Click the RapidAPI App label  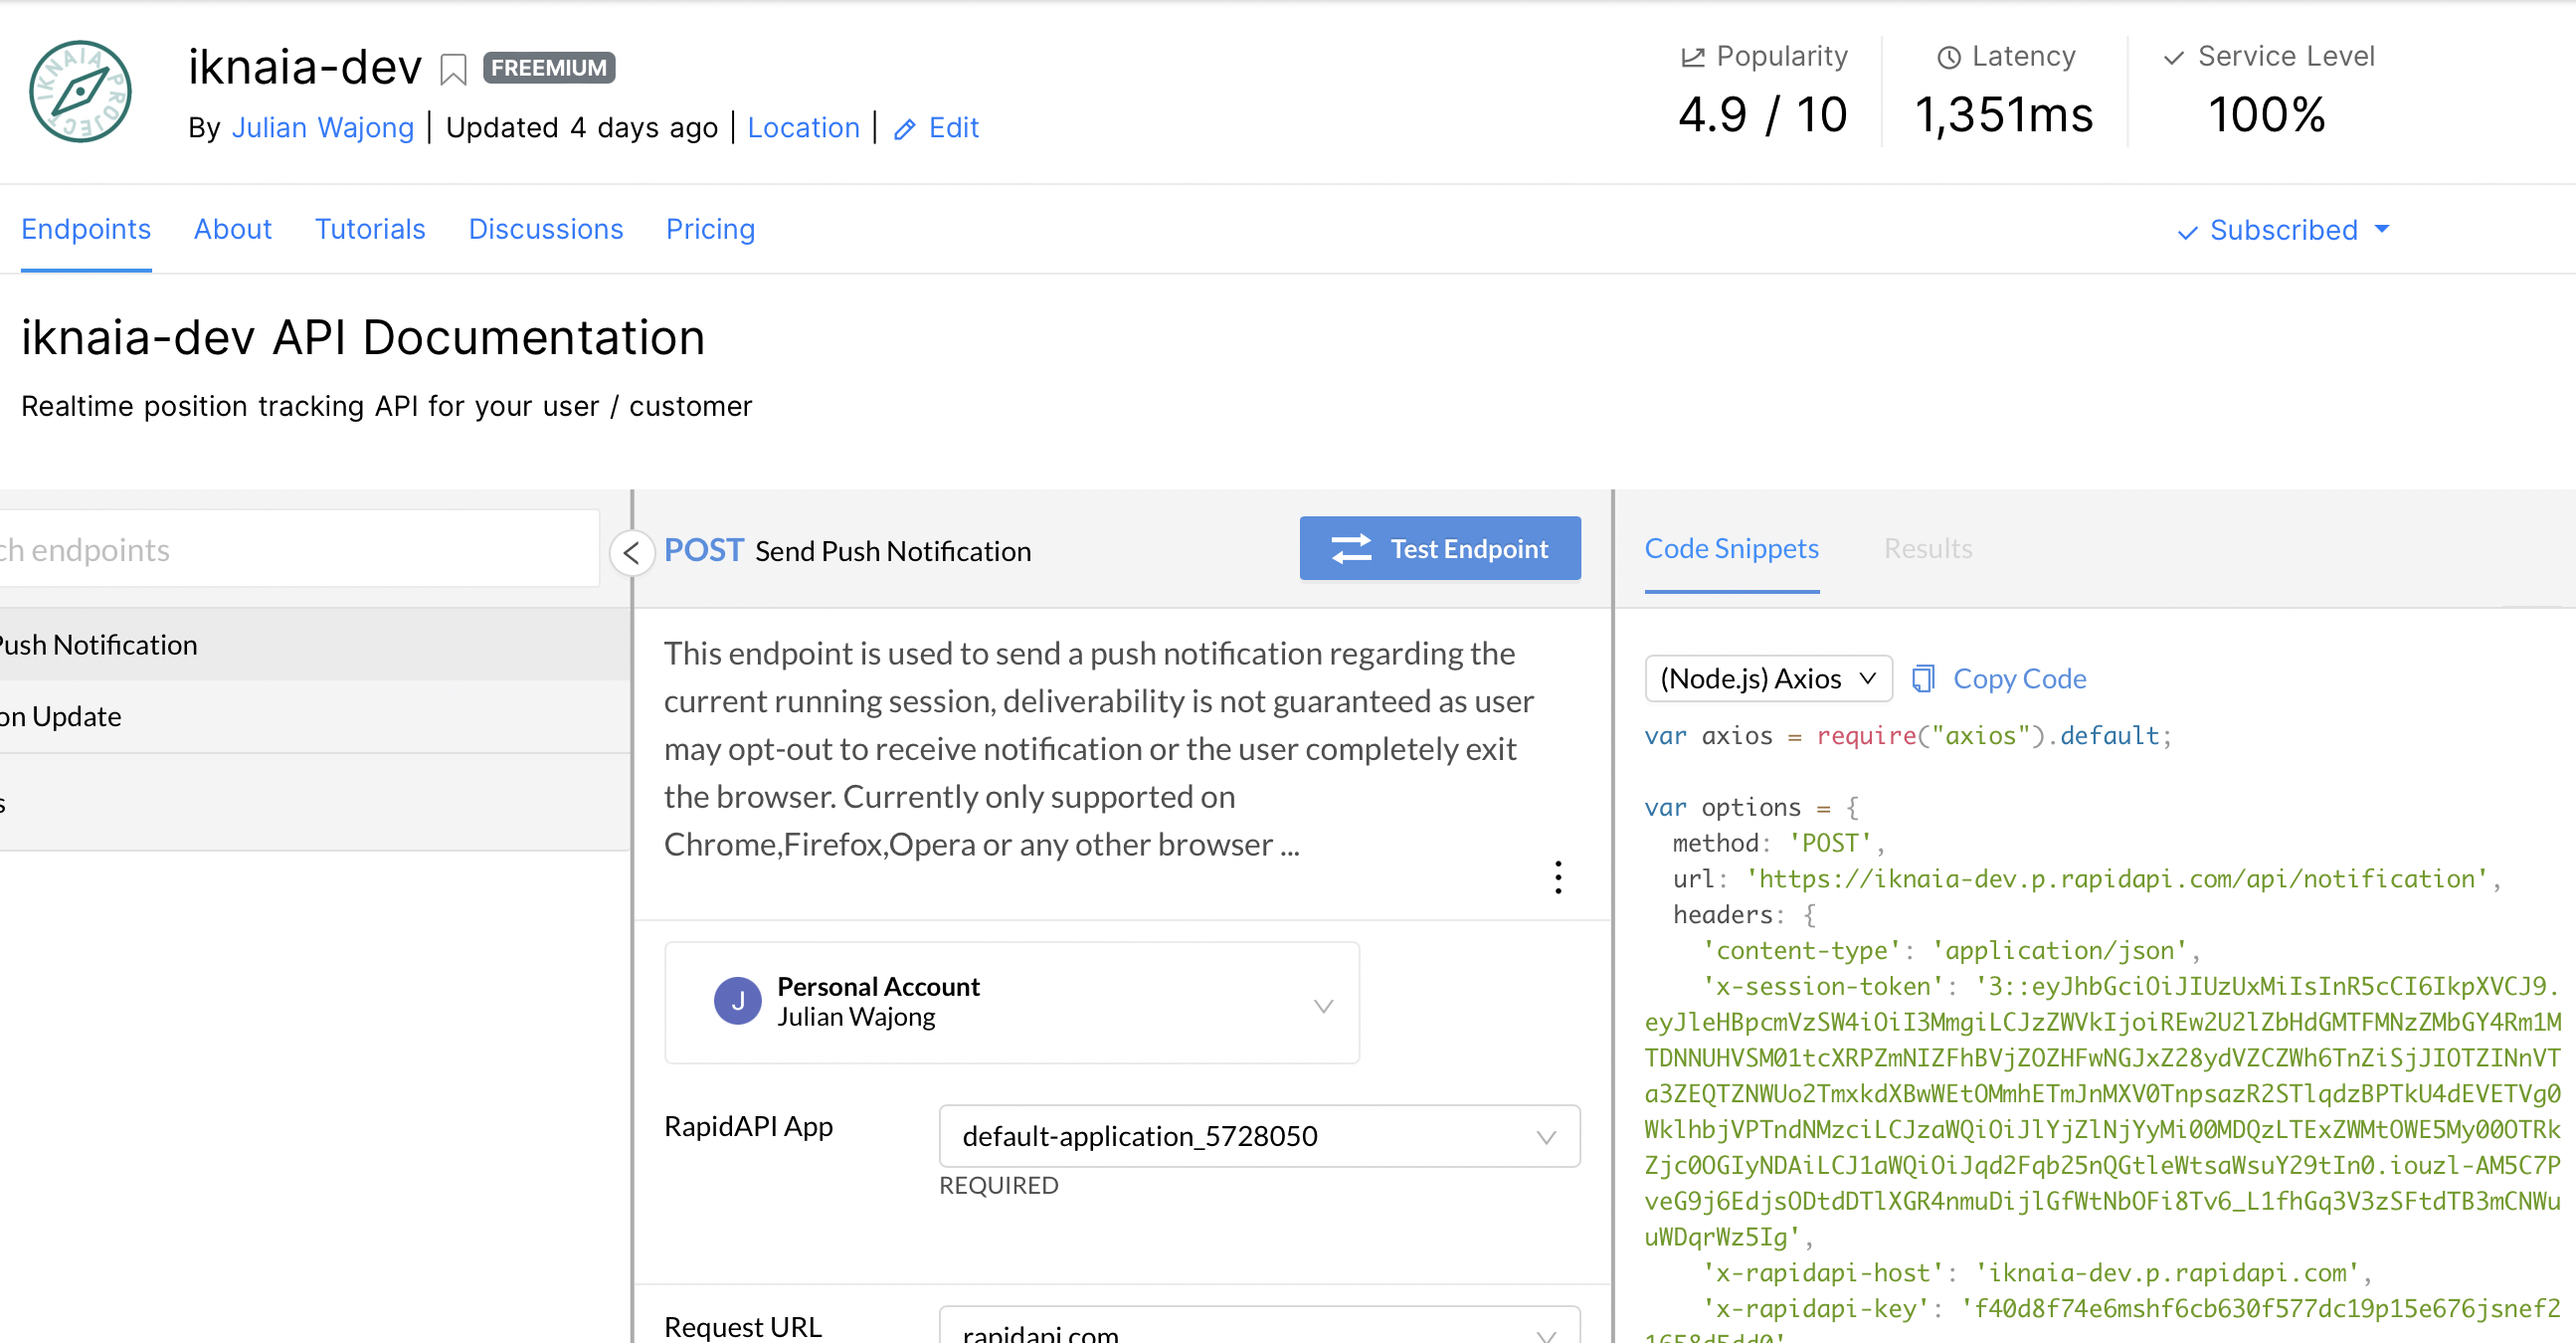(748, 1127)
